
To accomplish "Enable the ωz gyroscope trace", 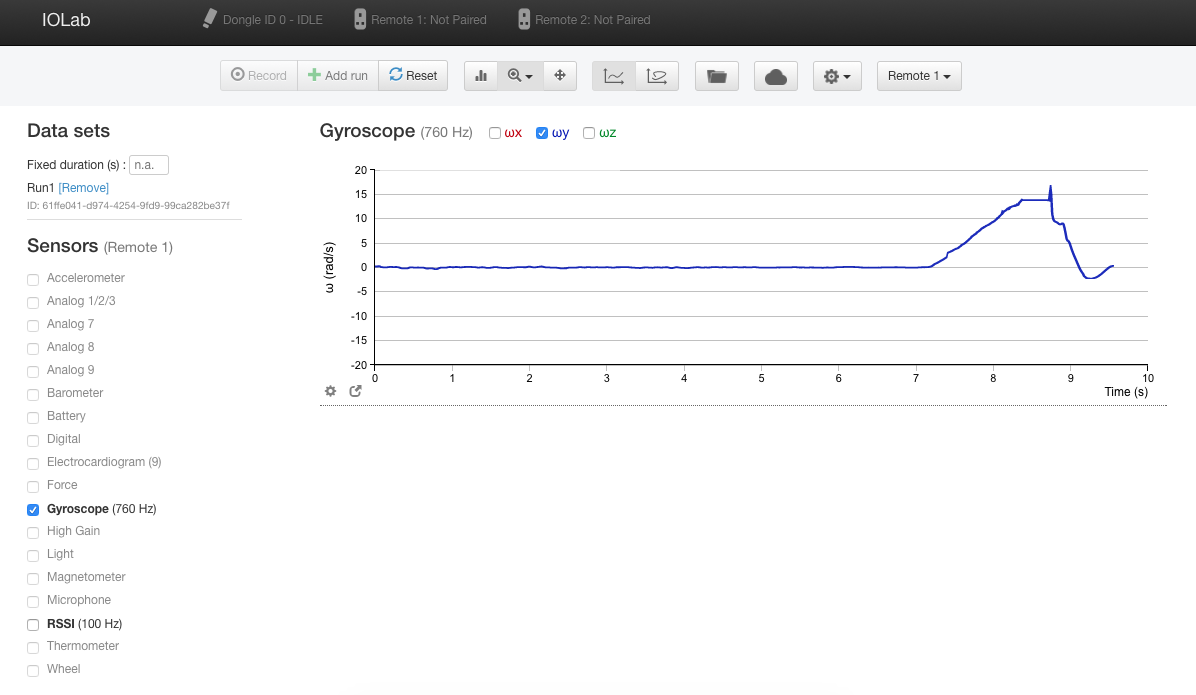I will (x=589, y=133).
